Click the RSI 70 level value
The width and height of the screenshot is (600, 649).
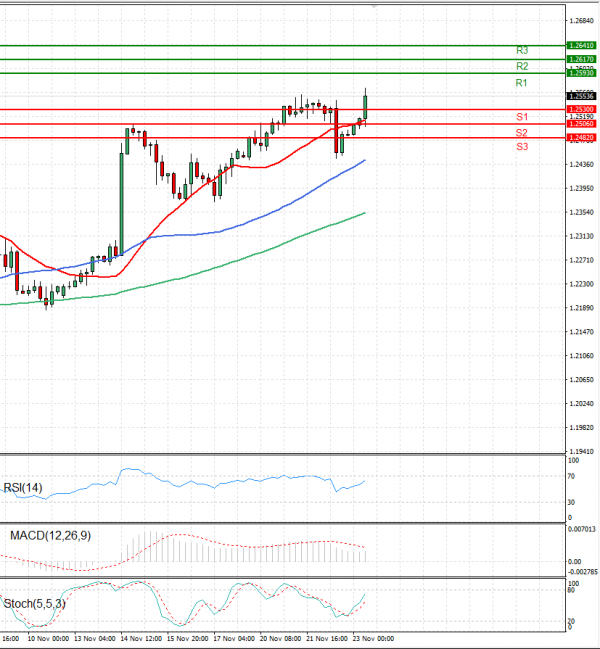pyautogui.click(x=571, y=476)
